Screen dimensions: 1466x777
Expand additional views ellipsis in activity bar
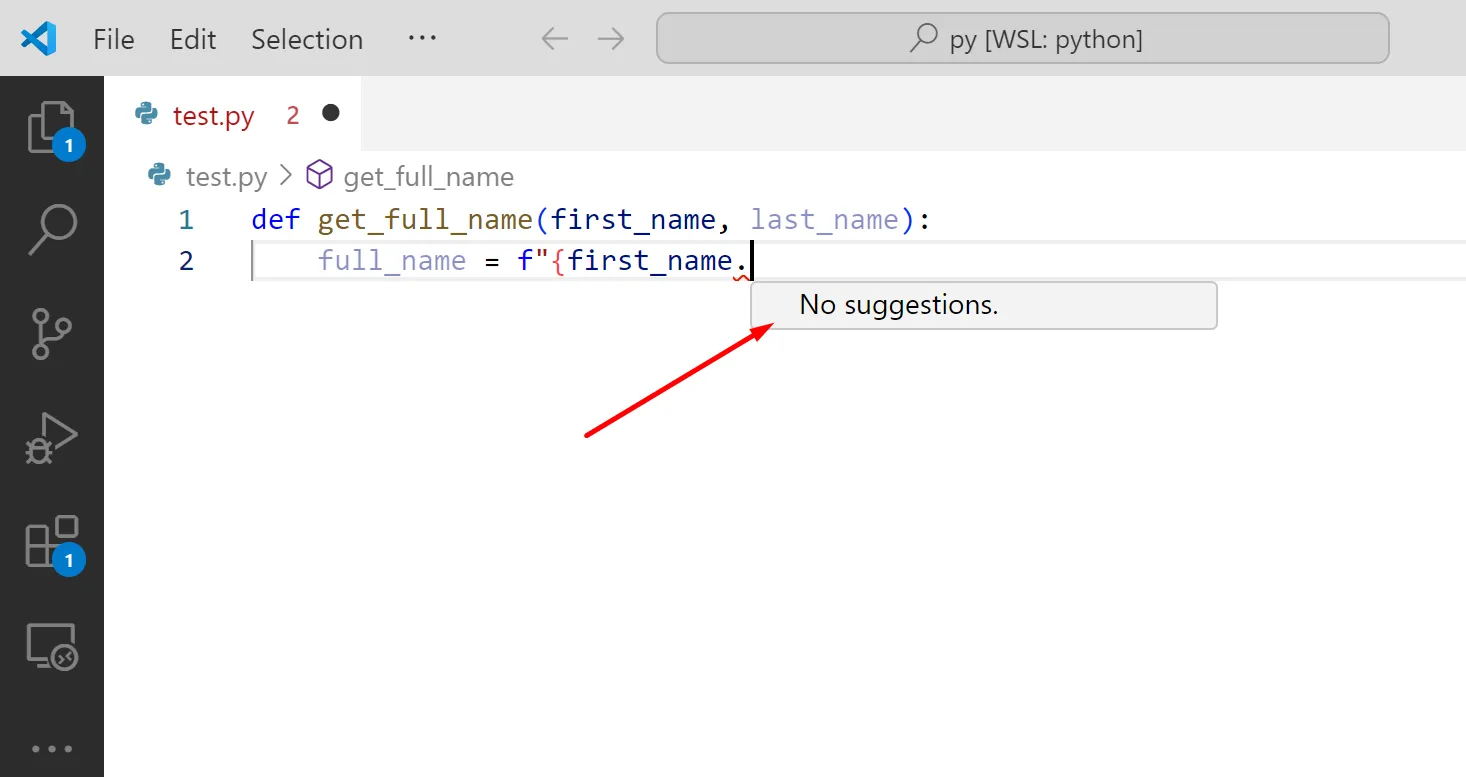[51, 749]
